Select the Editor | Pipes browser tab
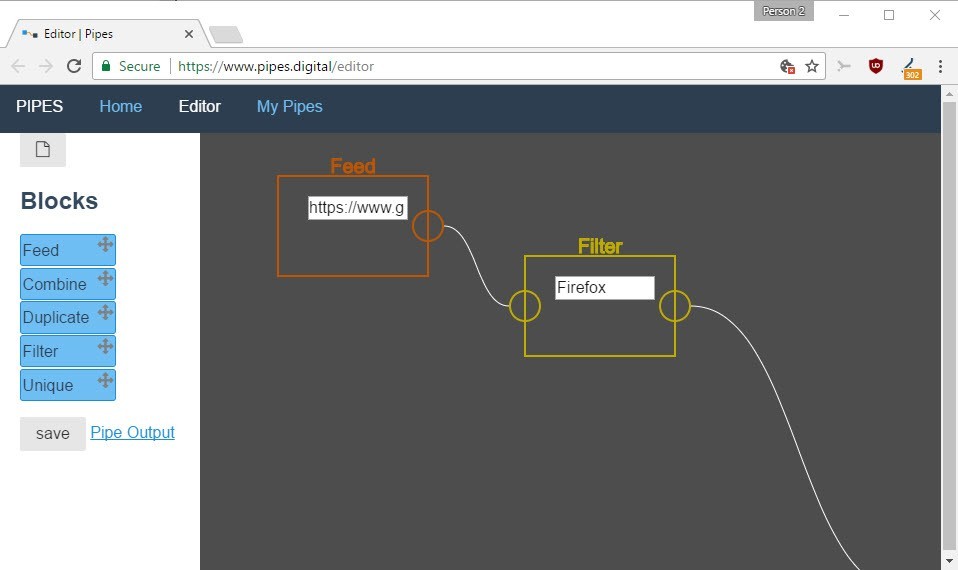 [x=107, y=34]
